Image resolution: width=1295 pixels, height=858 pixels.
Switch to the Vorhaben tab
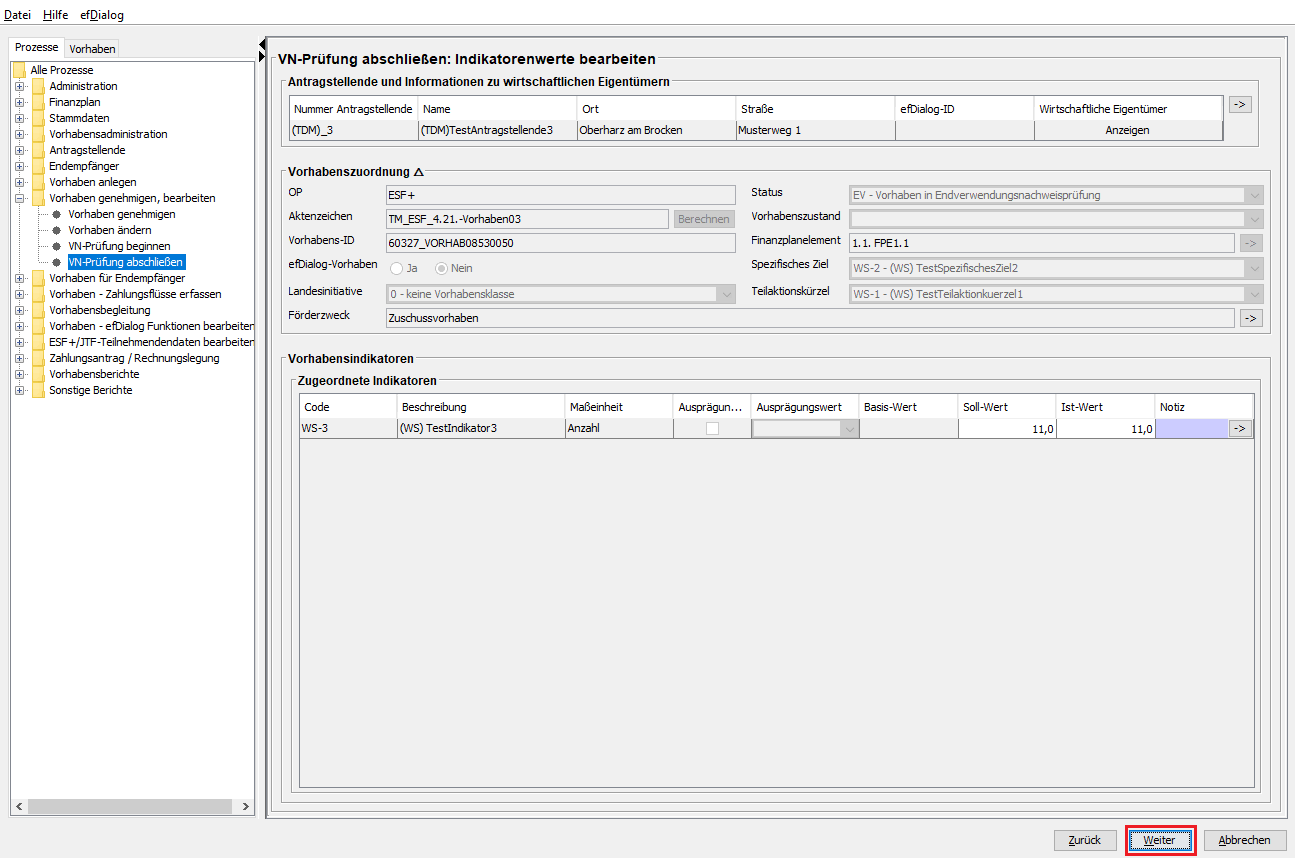(x=93, y=48)
